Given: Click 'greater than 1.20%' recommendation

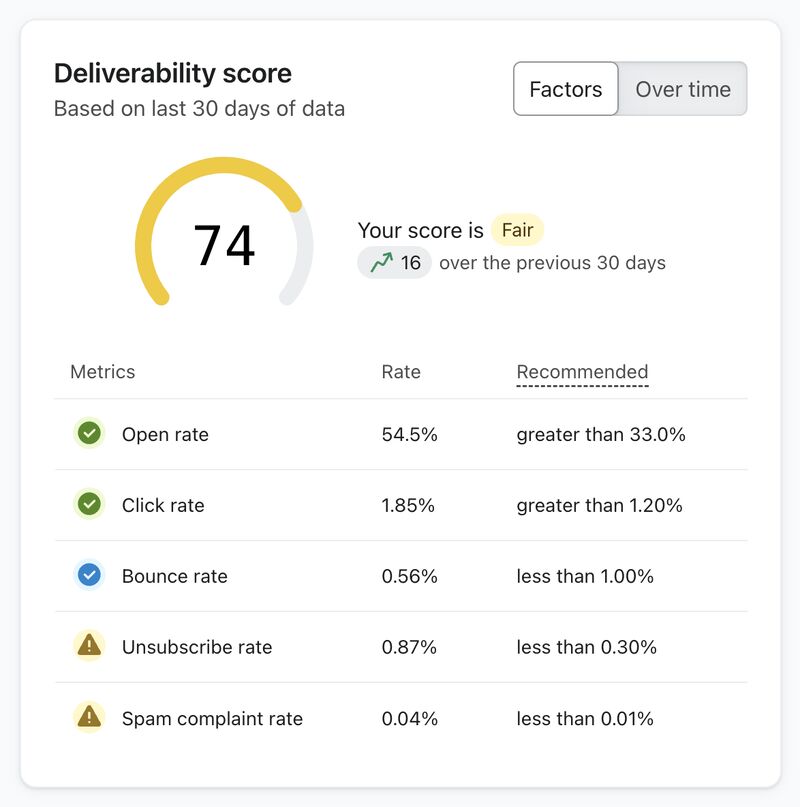Looking at the screenshot, I should 599,505.
